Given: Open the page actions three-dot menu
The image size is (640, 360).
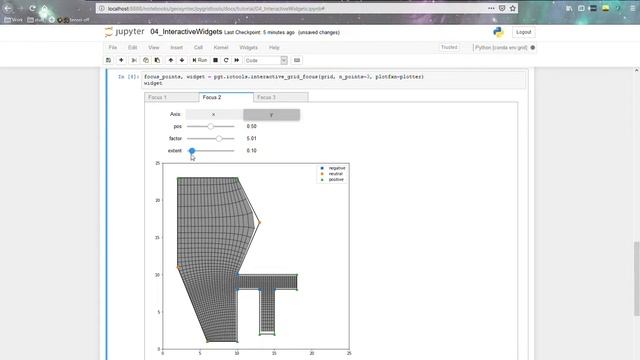Looking at the screenshot, I should [x=491, y=8].
